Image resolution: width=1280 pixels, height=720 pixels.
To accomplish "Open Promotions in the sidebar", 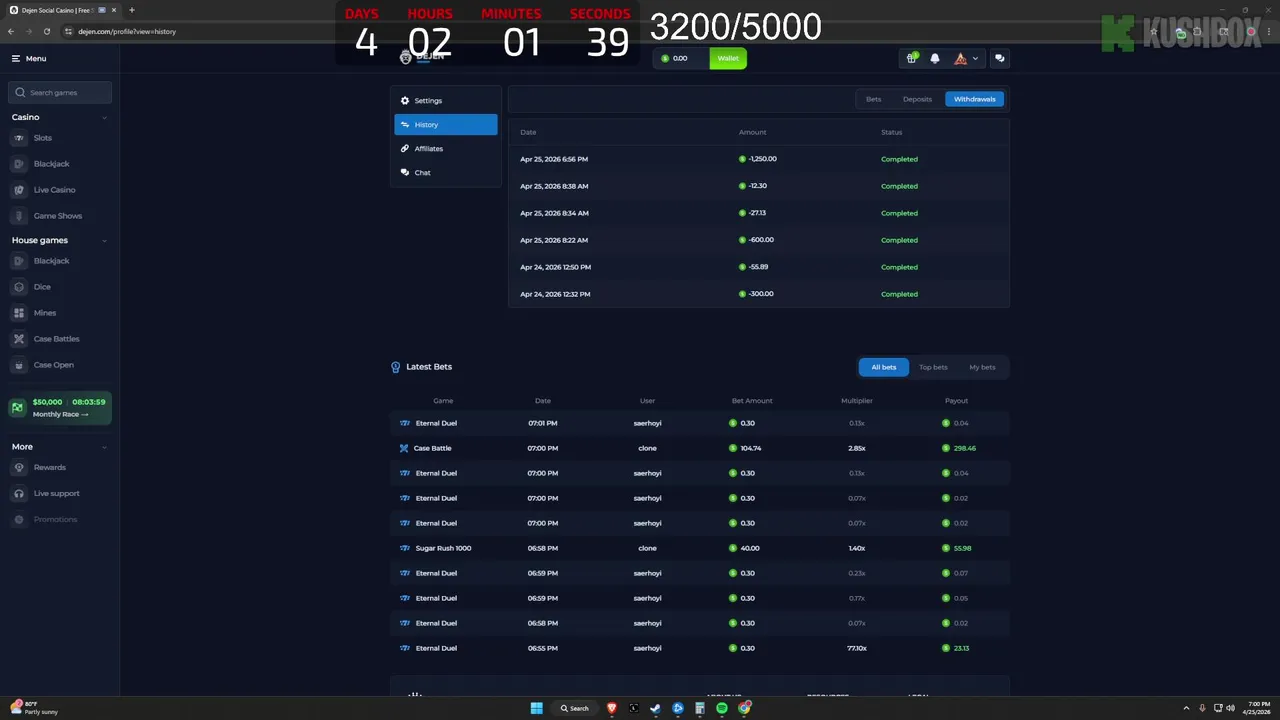I will (55, 520).
